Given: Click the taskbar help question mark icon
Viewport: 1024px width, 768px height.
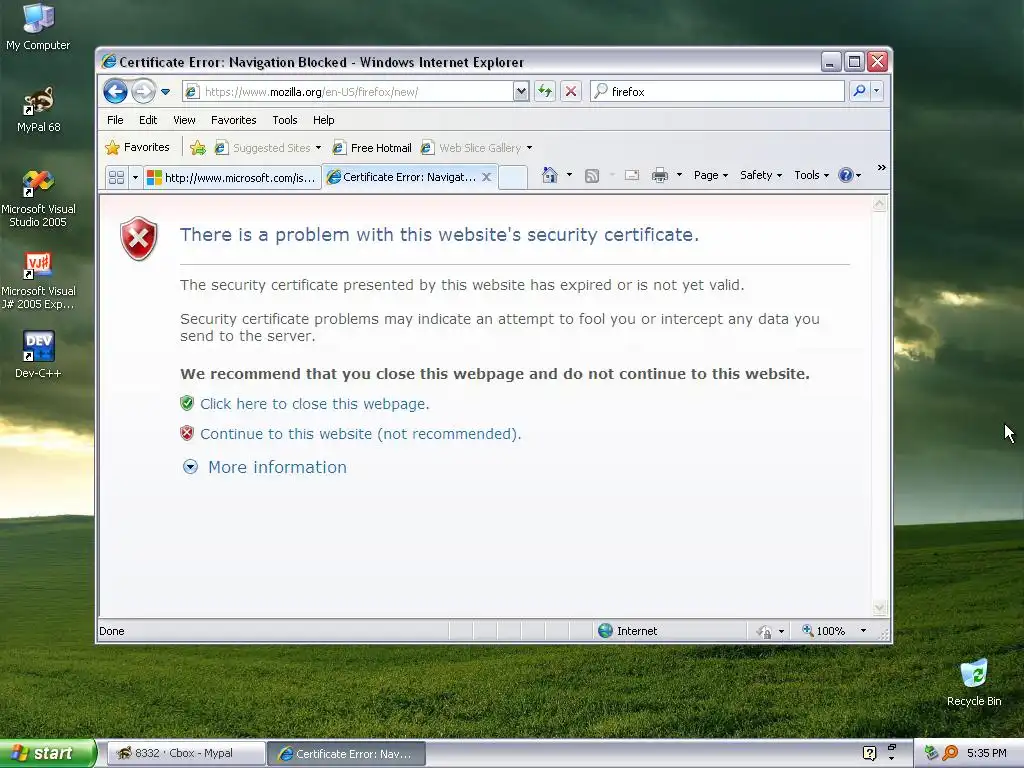Looking at the screenshot, I should tap(869, 753).
